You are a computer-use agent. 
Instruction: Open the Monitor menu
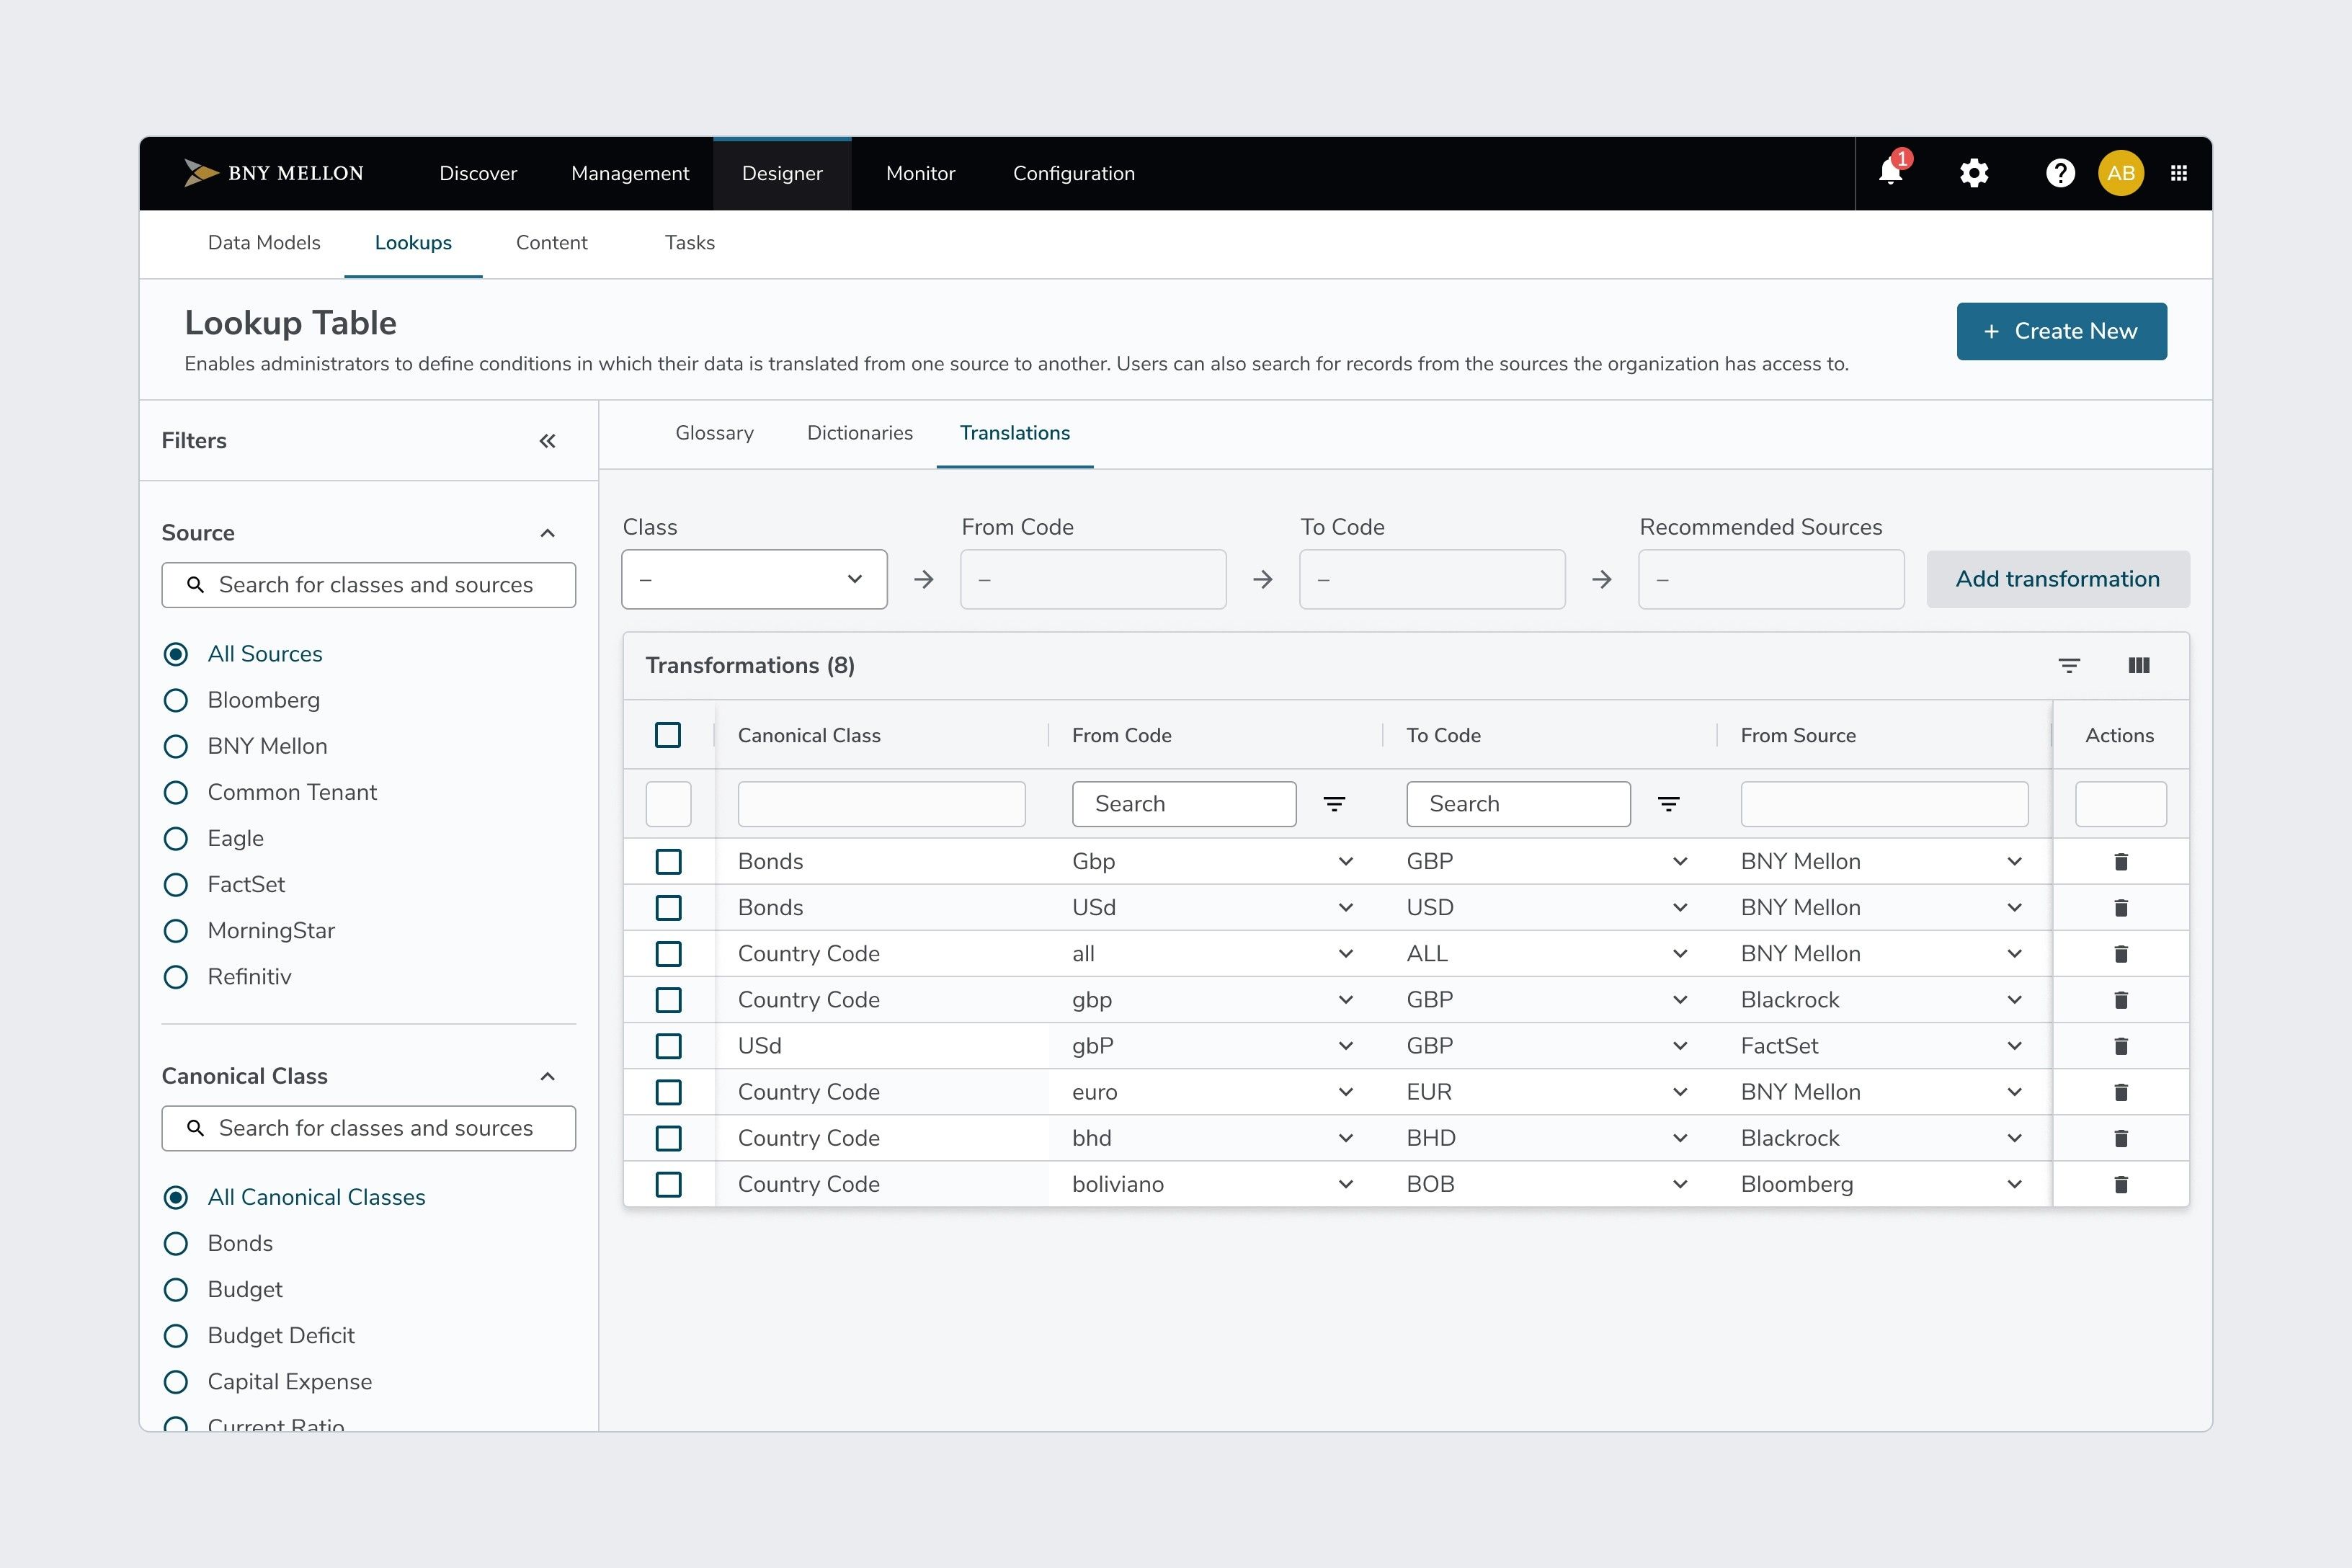click(920, 173)
